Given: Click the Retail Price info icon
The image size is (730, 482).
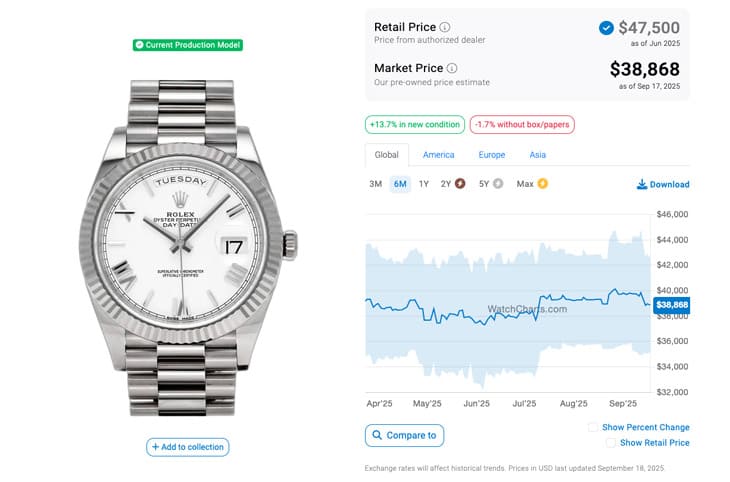Looking at the screenshot, I should coord(445,27).
